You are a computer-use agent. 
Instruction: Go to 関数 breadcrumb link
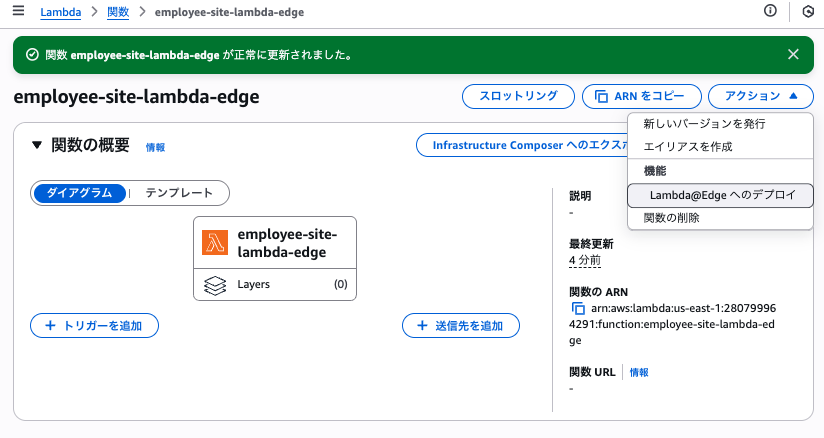(x=118, y=12)
